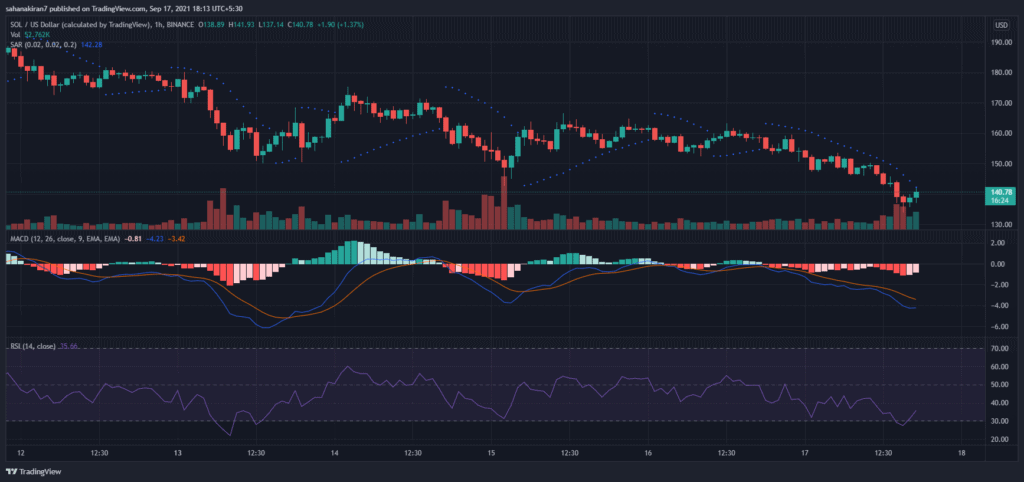
Task: Click the 30.00 label on RSI axis
Action: click(1000, 421)
